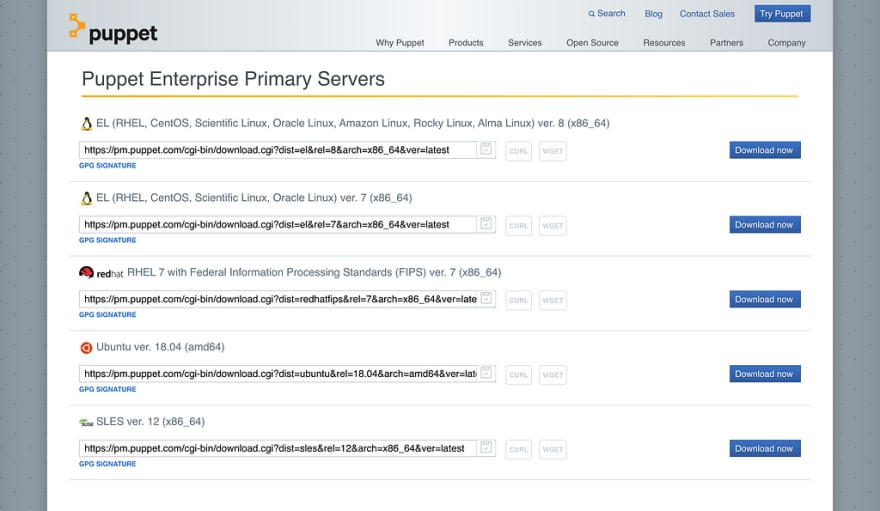Open GPG Signature for EL ver. 7

point(108,240)
